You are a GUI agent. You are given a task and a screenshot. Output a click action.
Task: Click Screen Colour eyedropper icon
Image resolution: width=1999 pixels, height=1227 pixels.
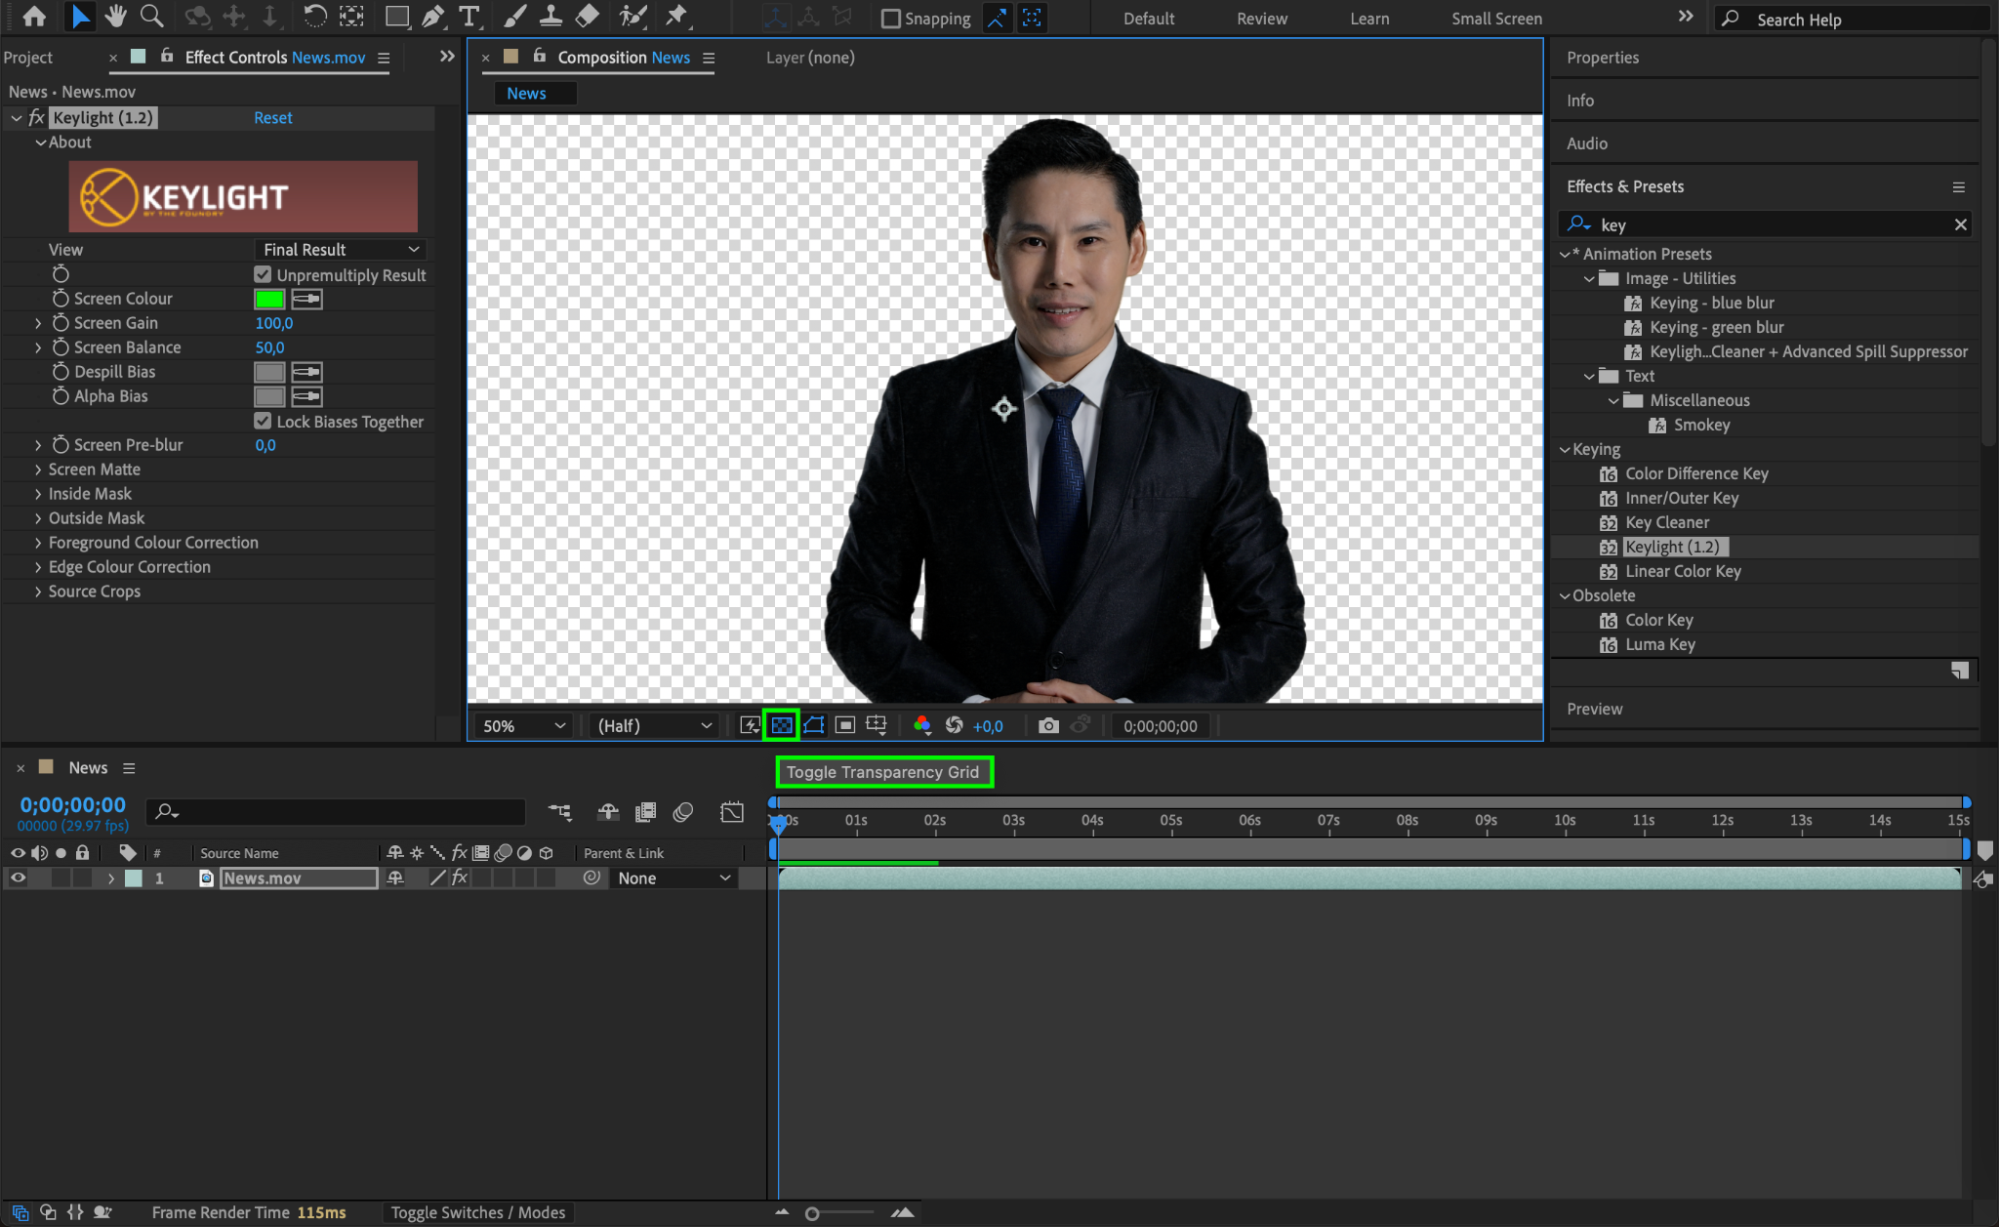point(307,299)
